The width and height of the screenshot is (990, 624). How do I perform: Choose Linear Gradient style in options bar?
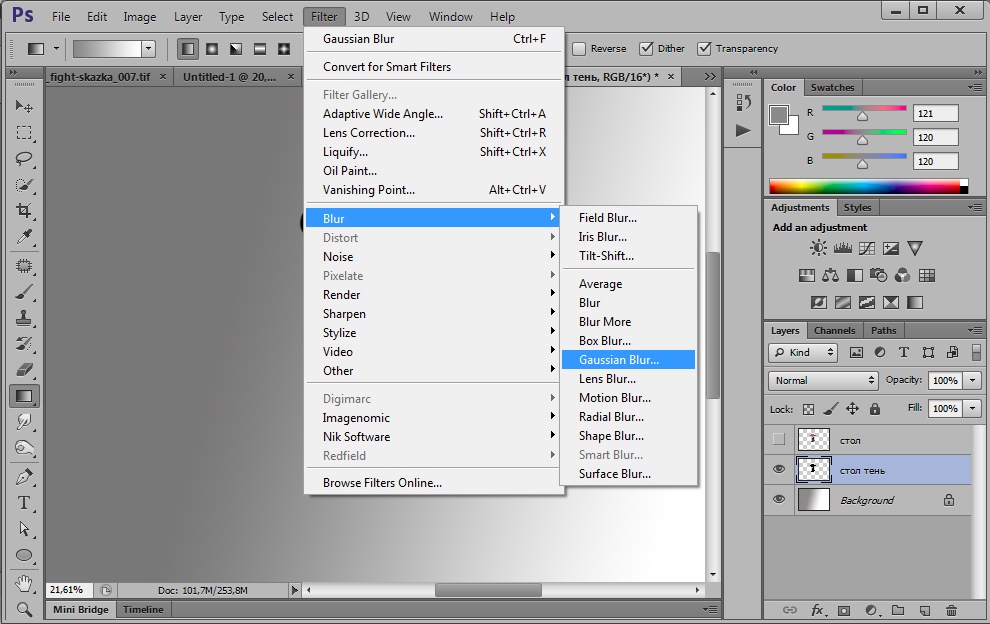(x=188, y=49)
